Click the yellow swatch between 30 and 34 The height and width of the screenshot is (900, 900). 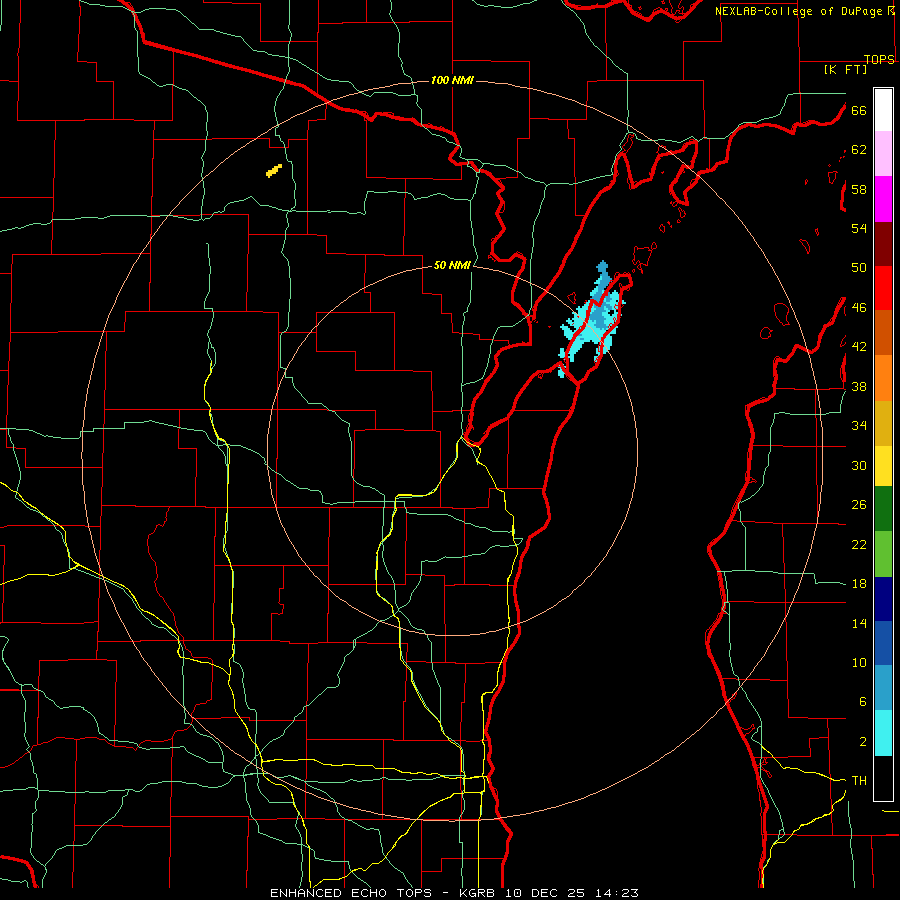click(x=883, y=466)
